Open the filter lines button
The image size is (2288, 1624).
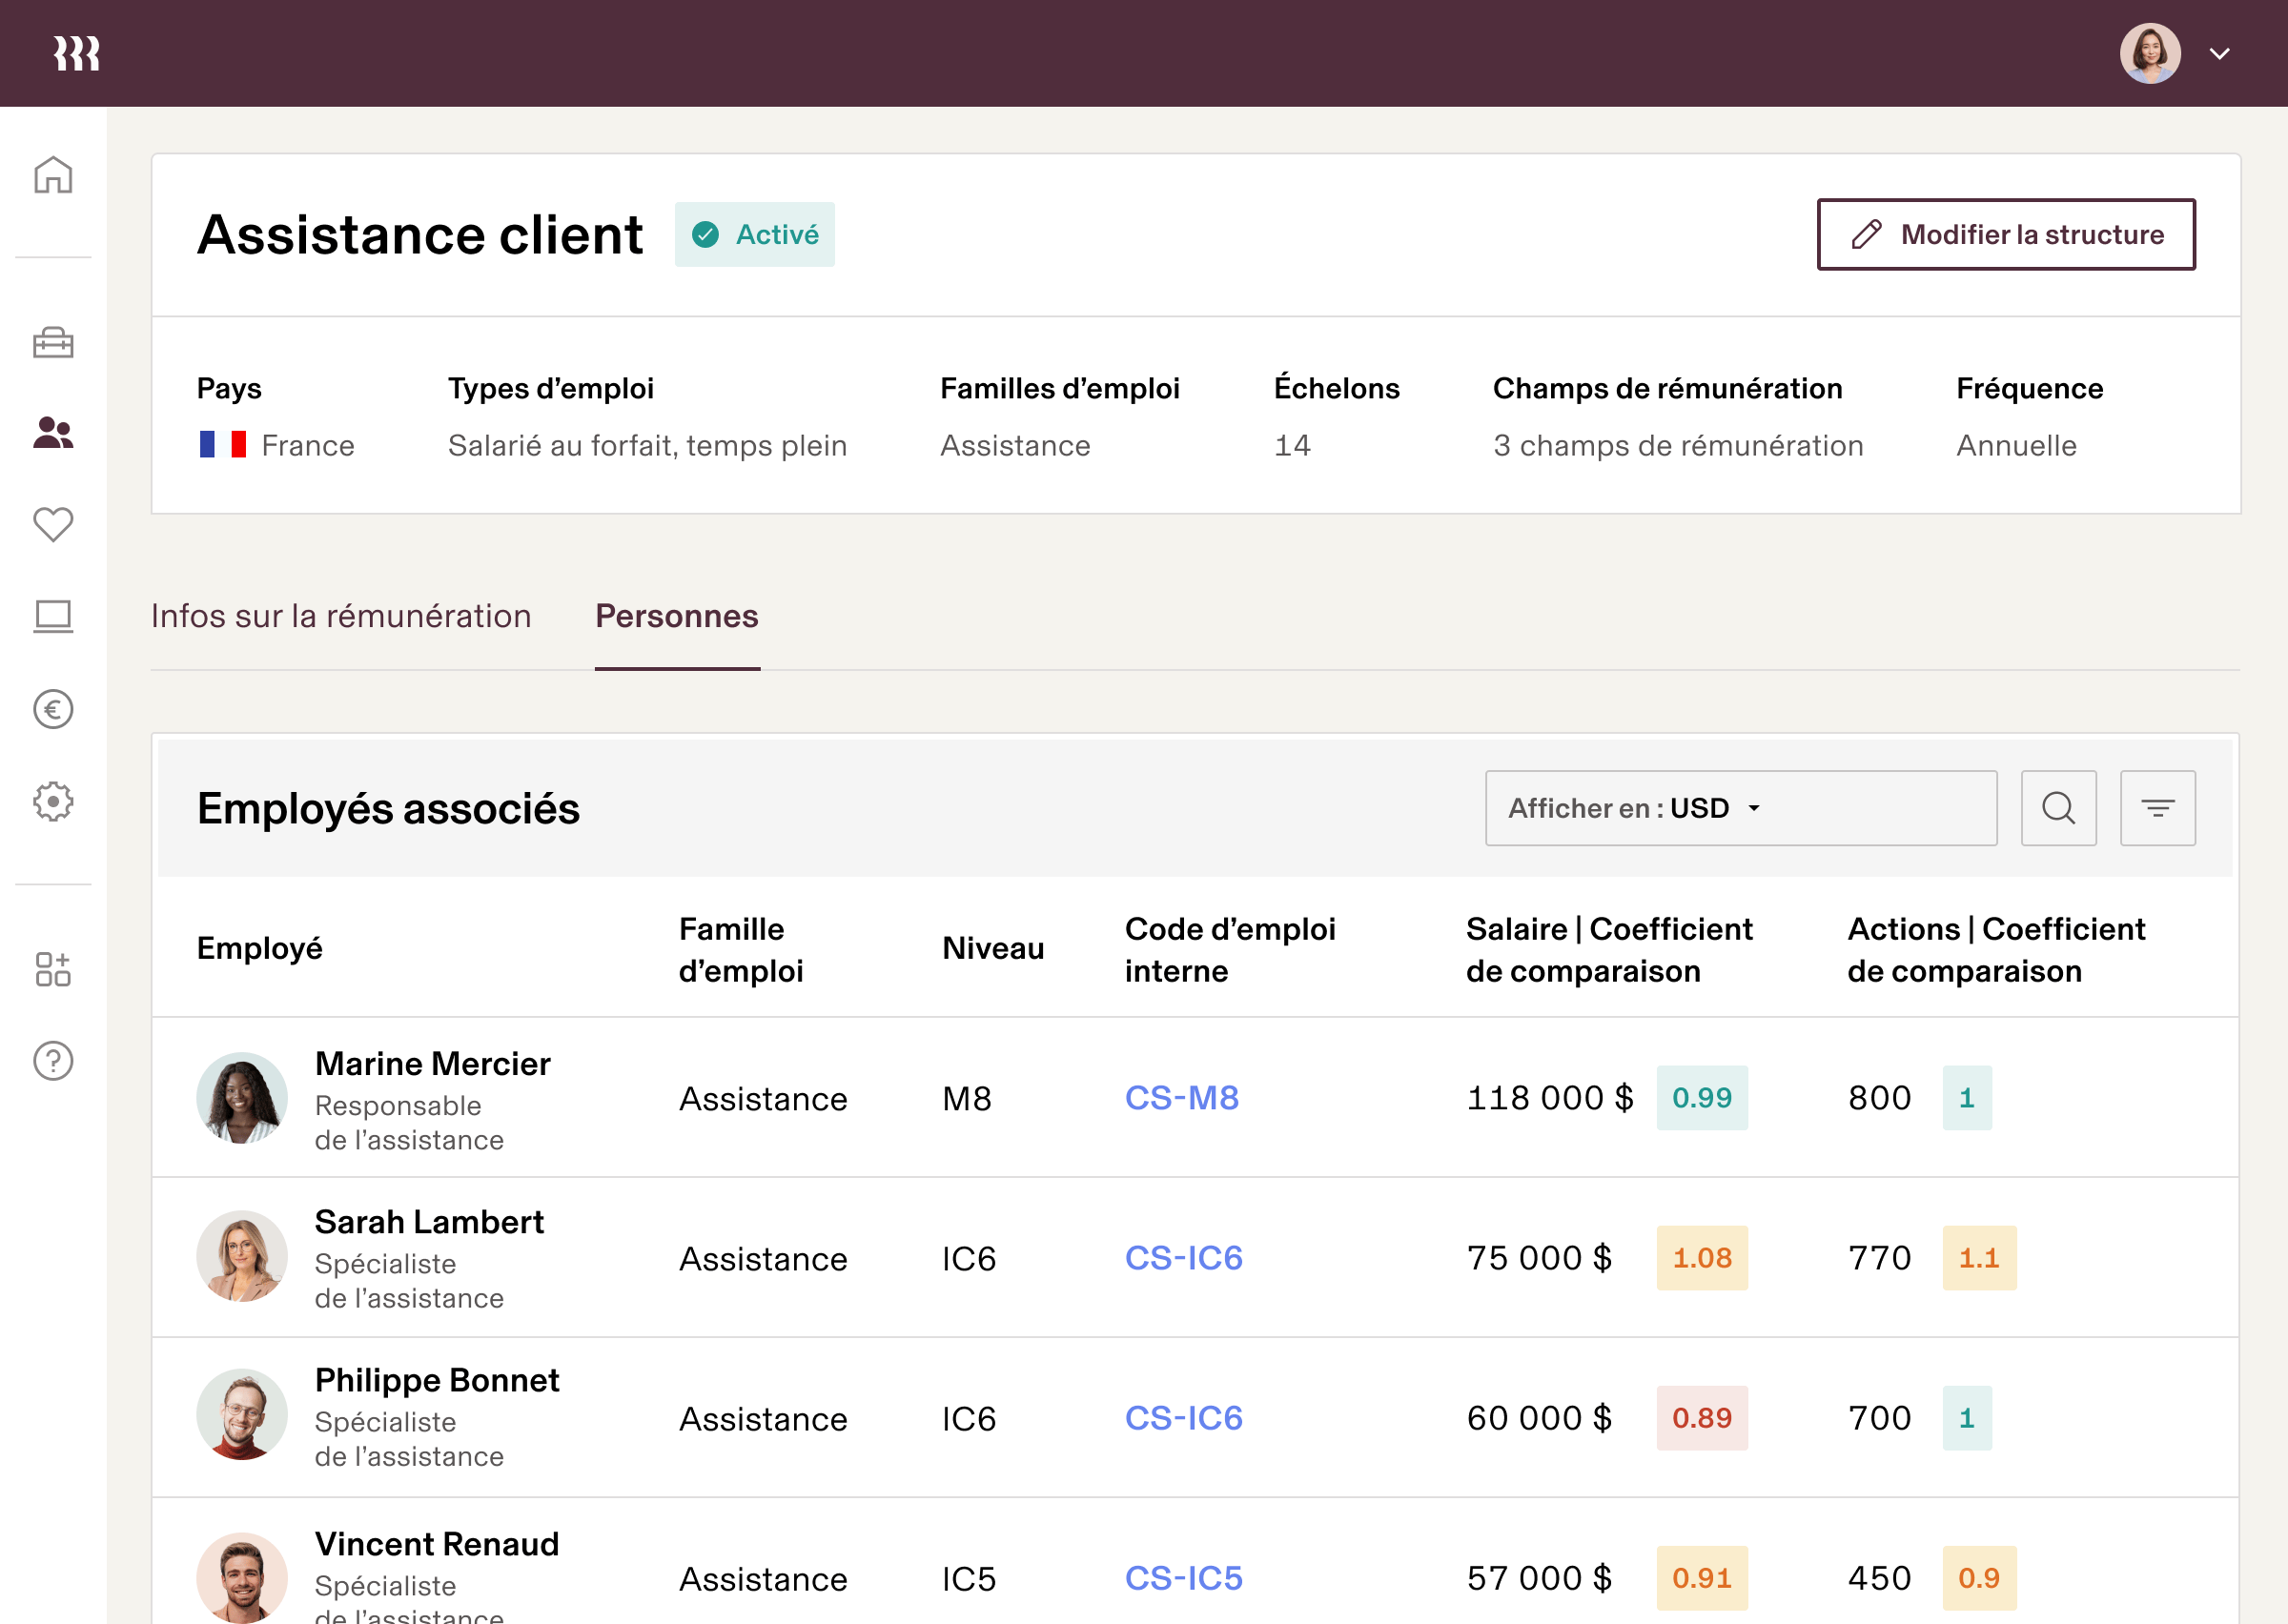pyautogui.click(x=2157, y=808)
